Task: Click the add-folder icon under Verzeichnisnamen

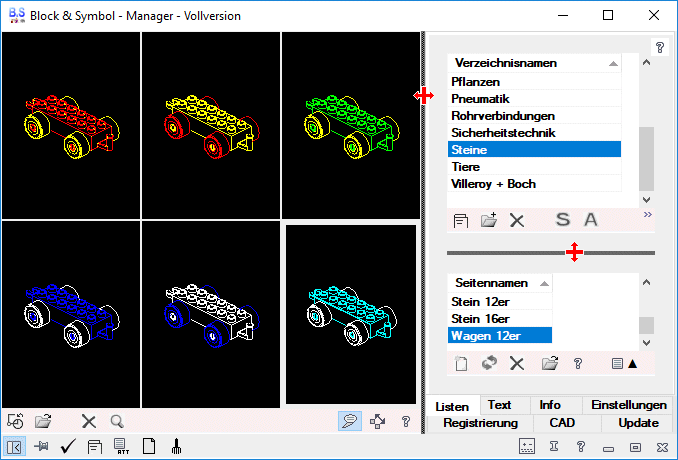Action: (489, 220)
